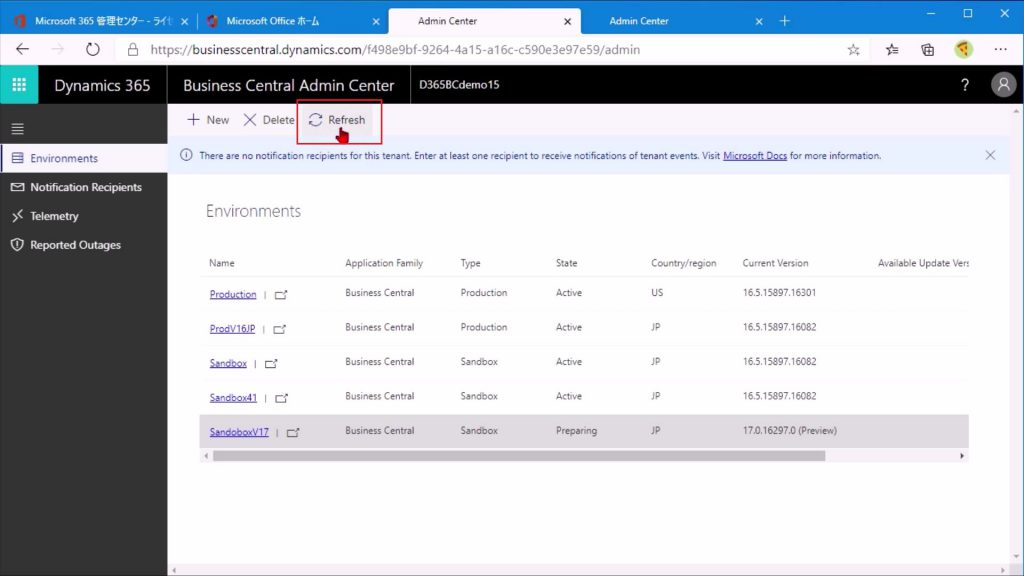
Task: Create a New environment
Action: click(x=208, y=120)
